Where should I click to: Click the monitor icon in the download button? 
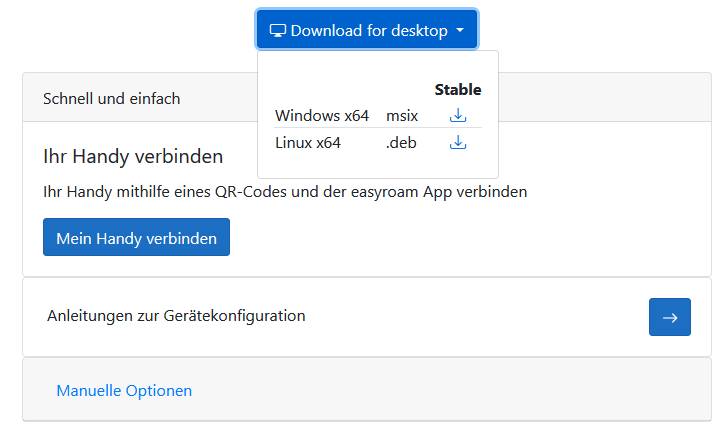(277, 31)
